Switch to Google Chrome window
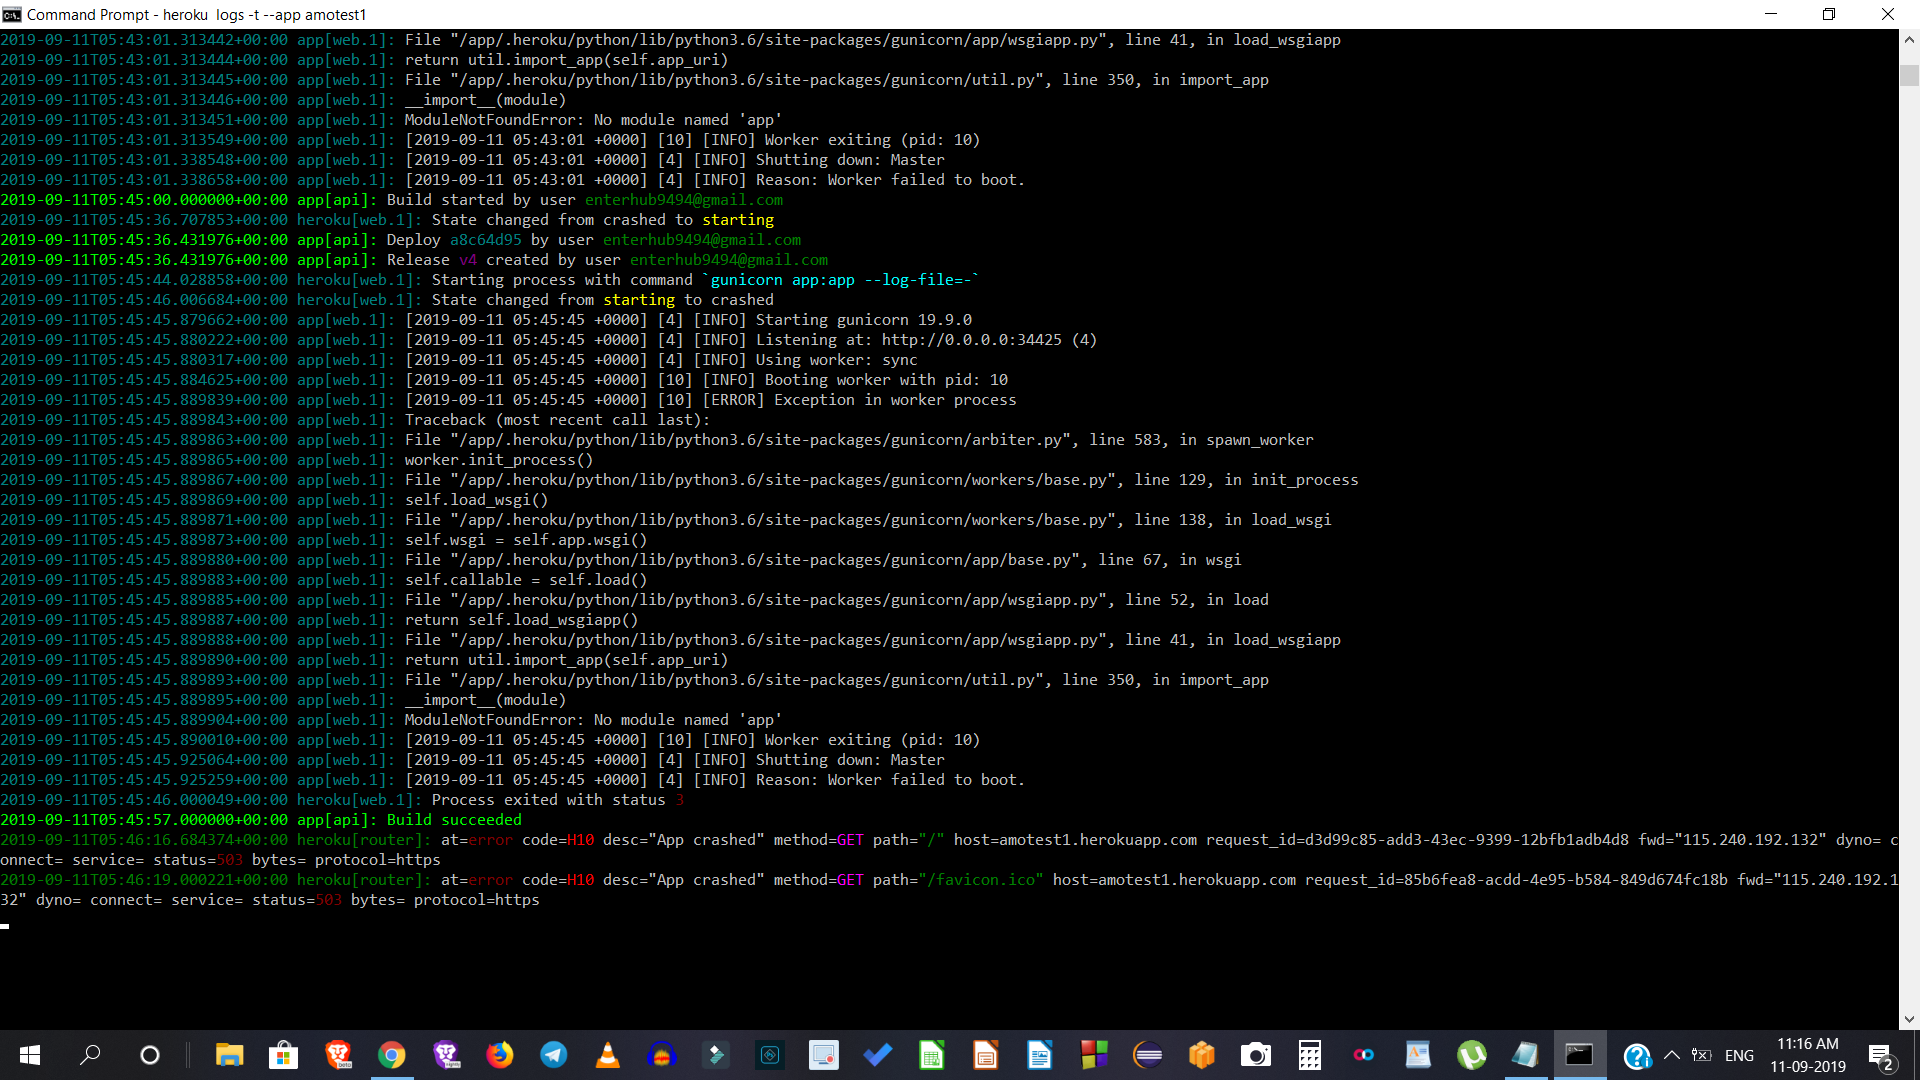The width and height of the screenshot is (1920, 1080). coord(392,1055)
